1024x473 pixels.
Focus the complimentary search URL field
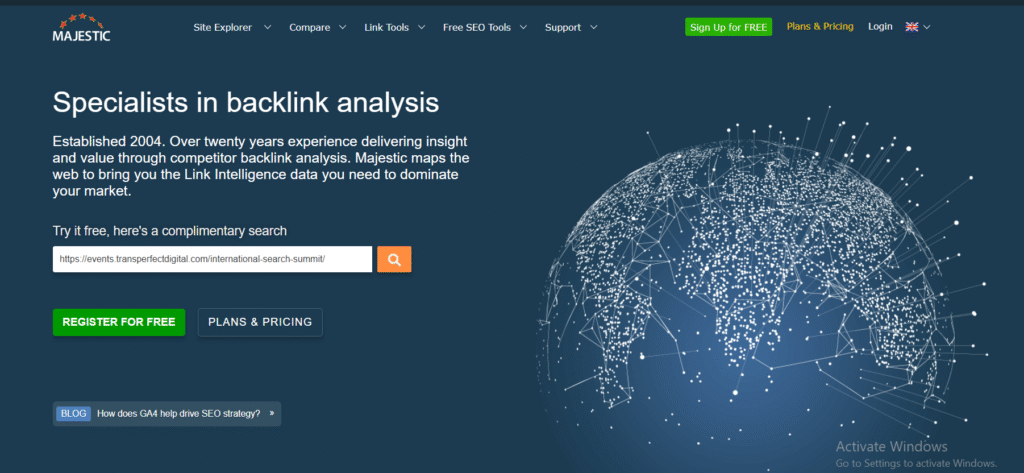(212, 259)
